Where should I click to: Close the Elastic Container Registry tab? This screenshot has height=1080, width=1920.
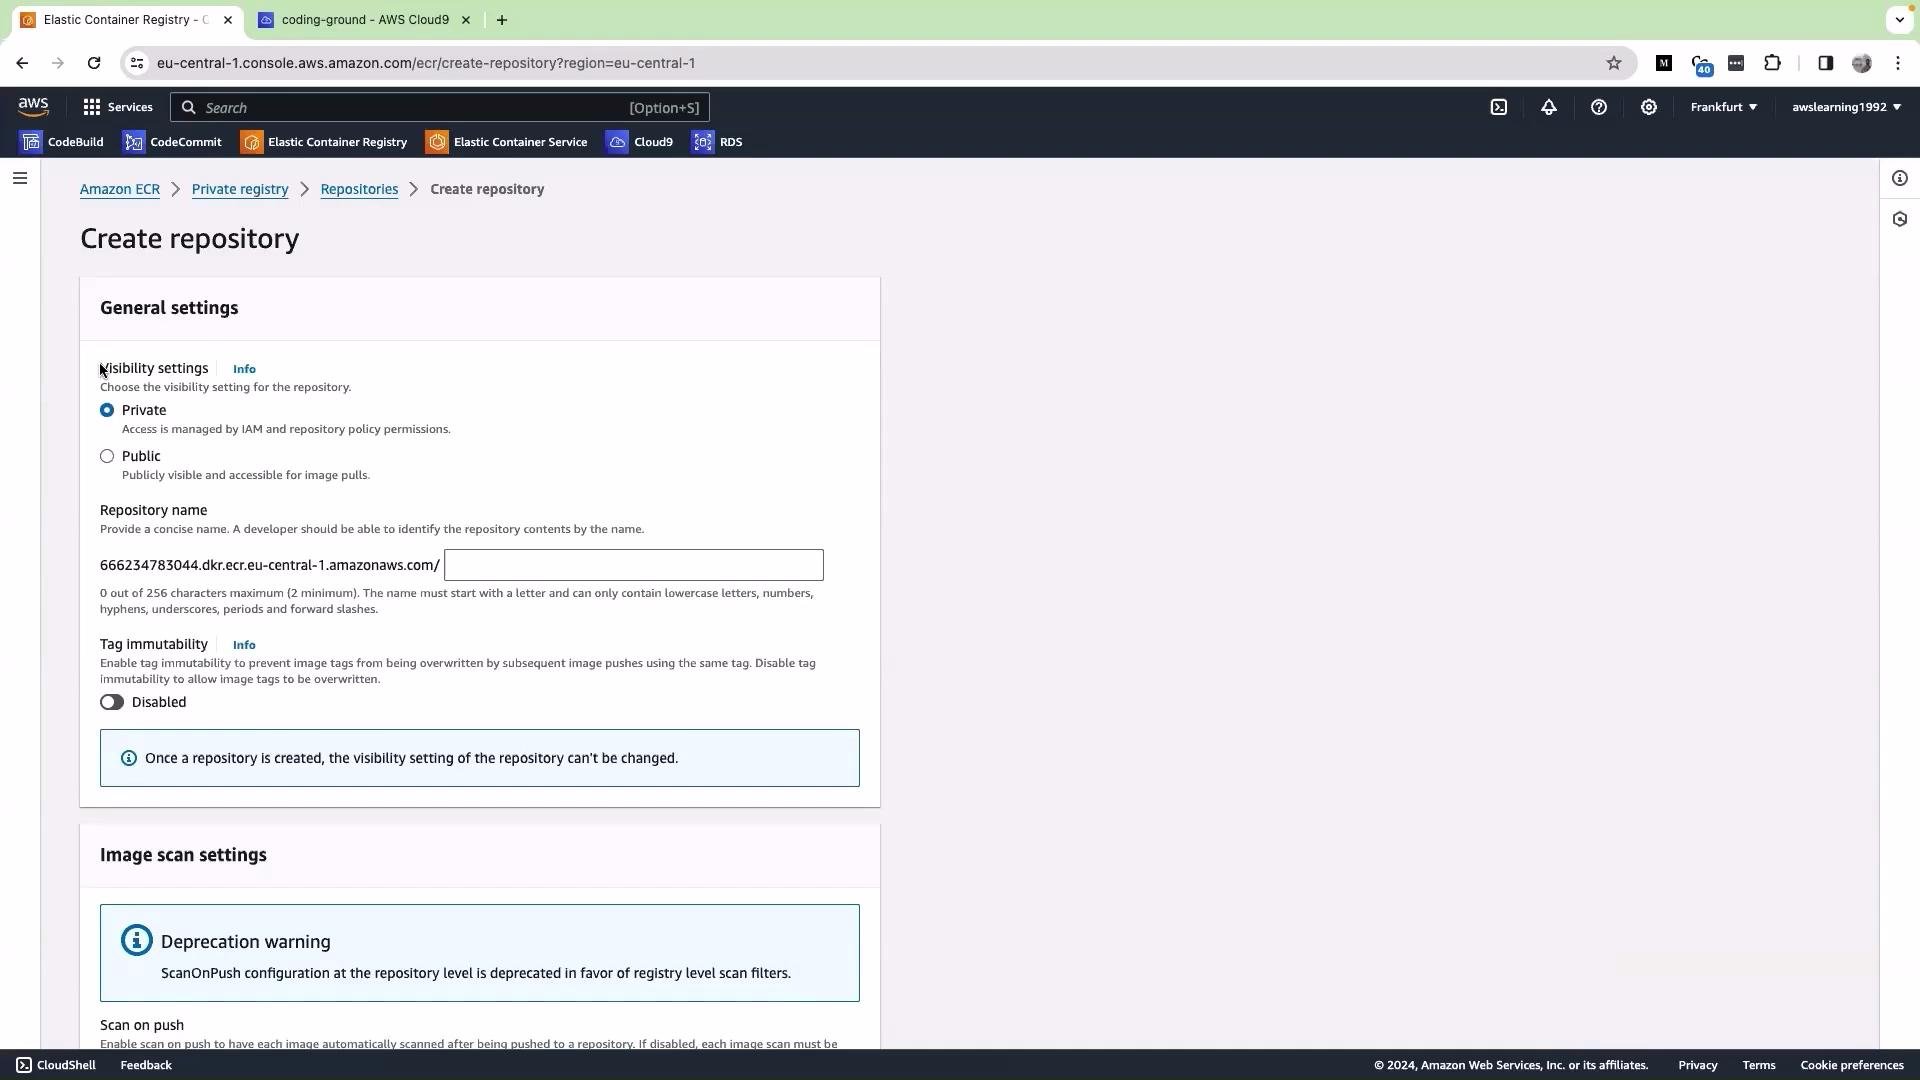pos(228,20)
